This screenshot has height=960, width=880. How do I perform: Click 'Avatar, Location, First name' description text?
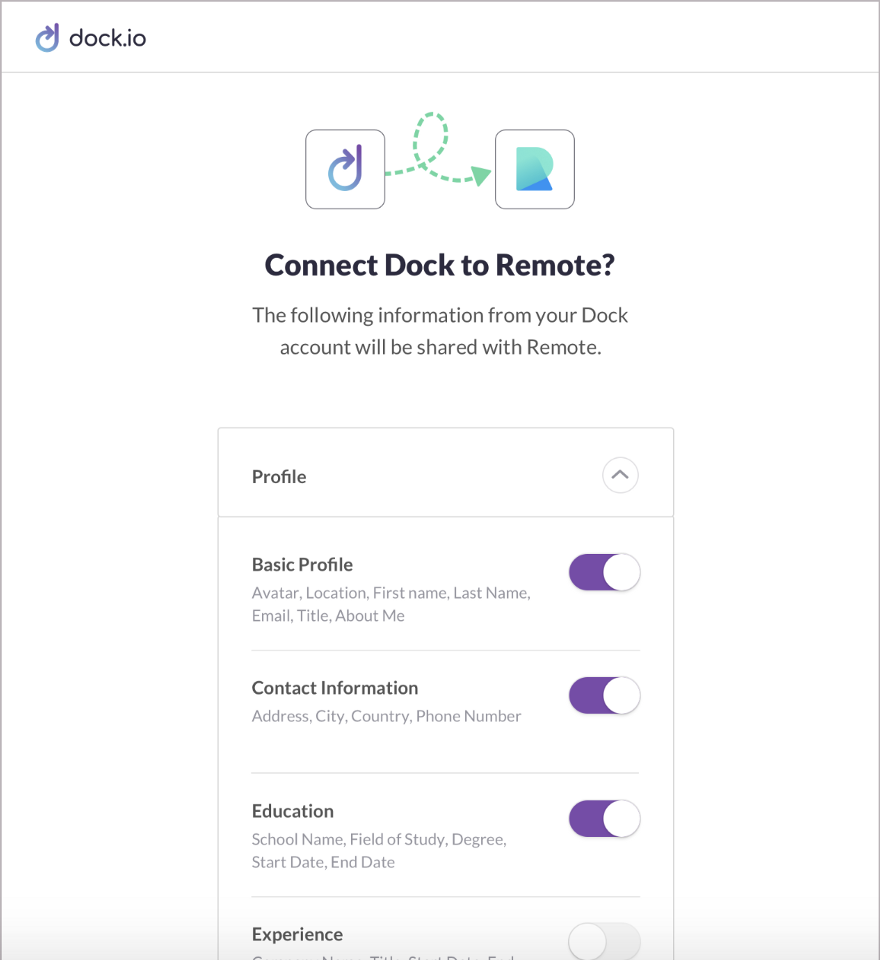[x=391, y=604]
